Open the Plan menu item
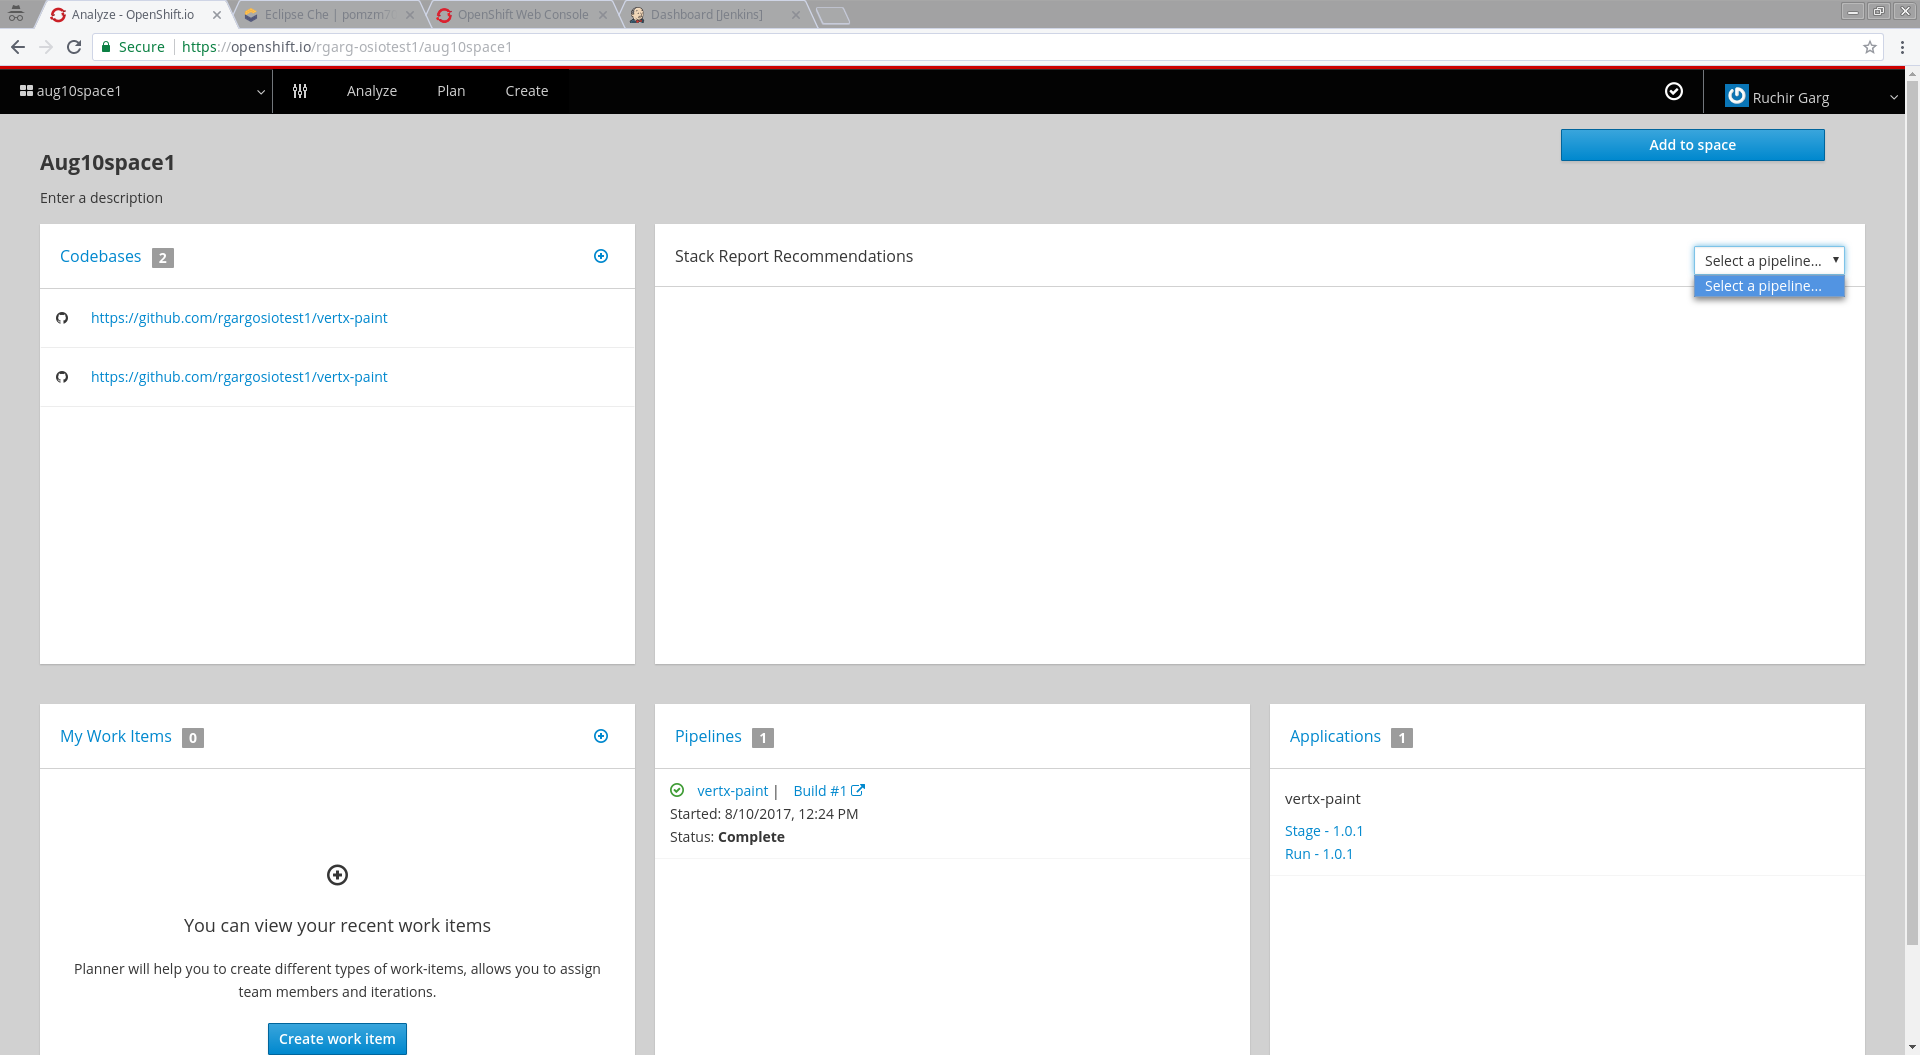 [x=451, y=90]
